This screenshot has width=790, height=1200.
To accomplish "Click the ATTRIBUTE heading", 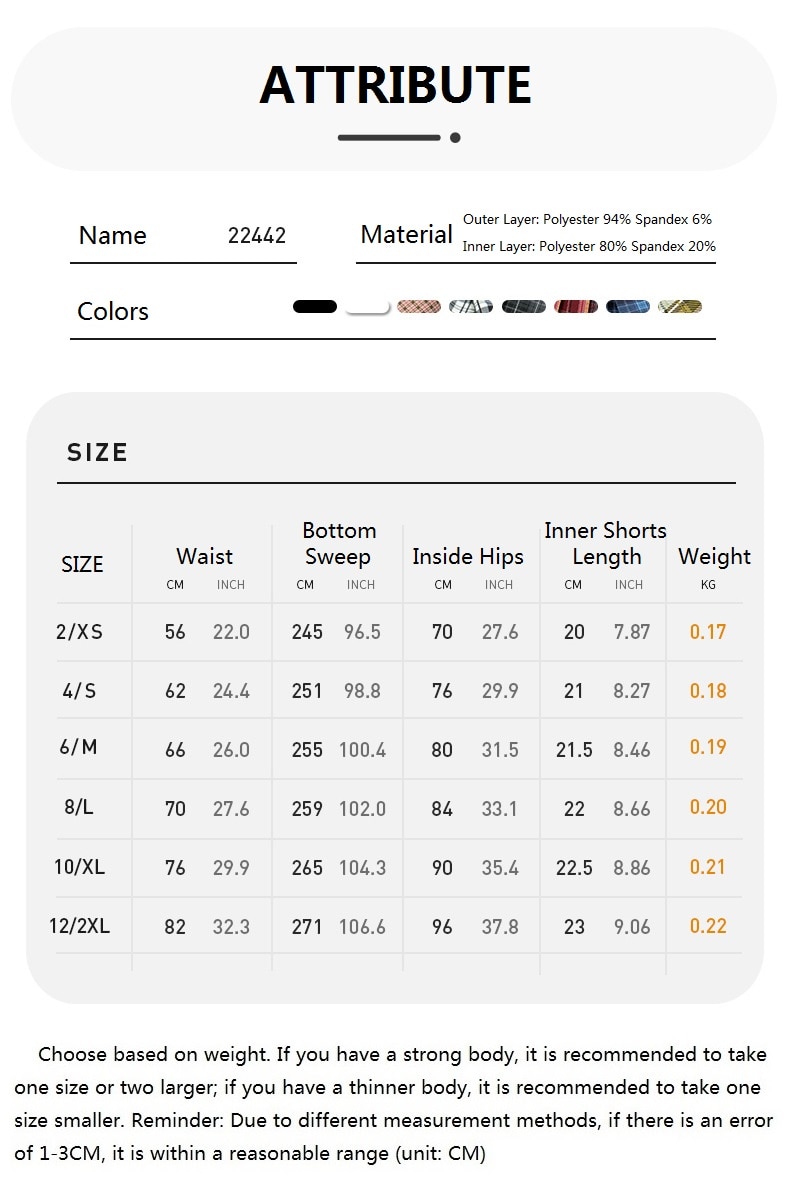I will [395, 86].
